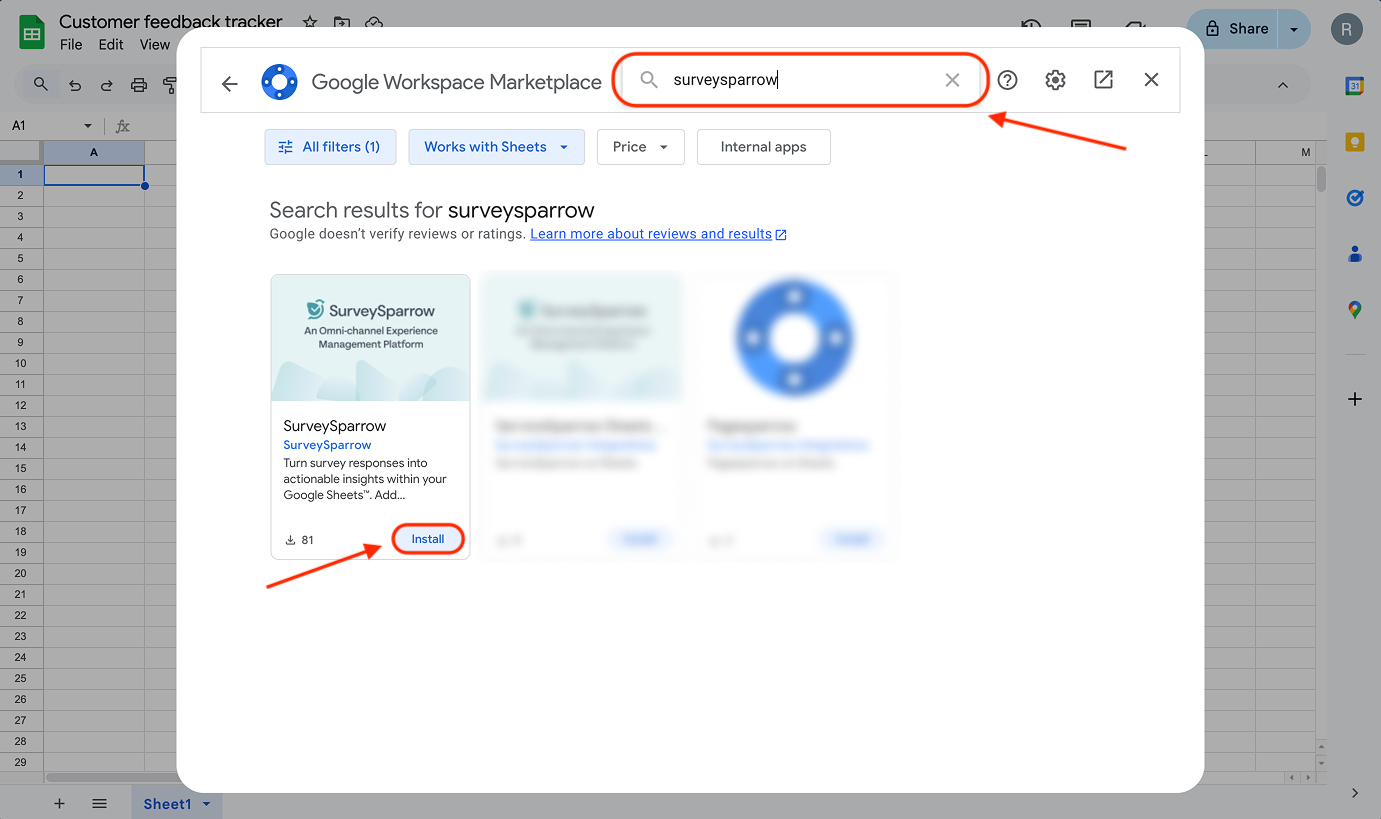This screenshot has height=819, width=1381.
Task: Open the Edit menu
Action: [111, 44]
